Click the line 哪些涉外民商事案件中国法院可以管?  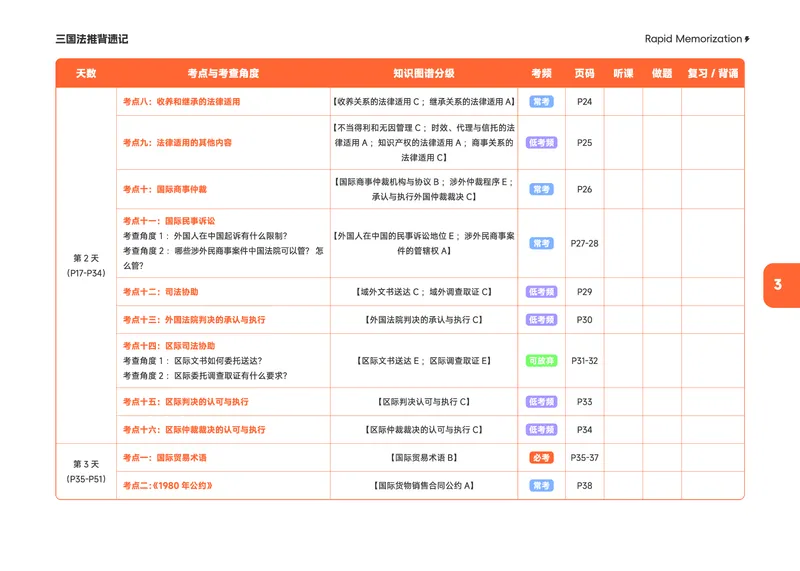(x=243, y=251)
